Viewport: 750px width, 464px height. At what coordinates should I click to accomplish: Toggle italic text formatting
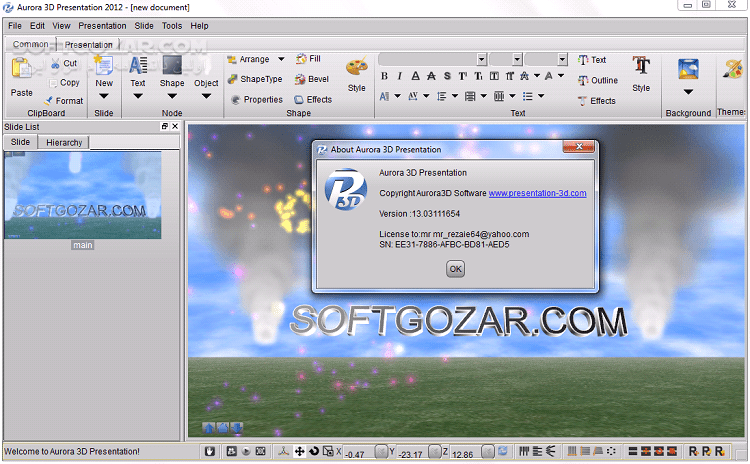(x=399, y=76)
